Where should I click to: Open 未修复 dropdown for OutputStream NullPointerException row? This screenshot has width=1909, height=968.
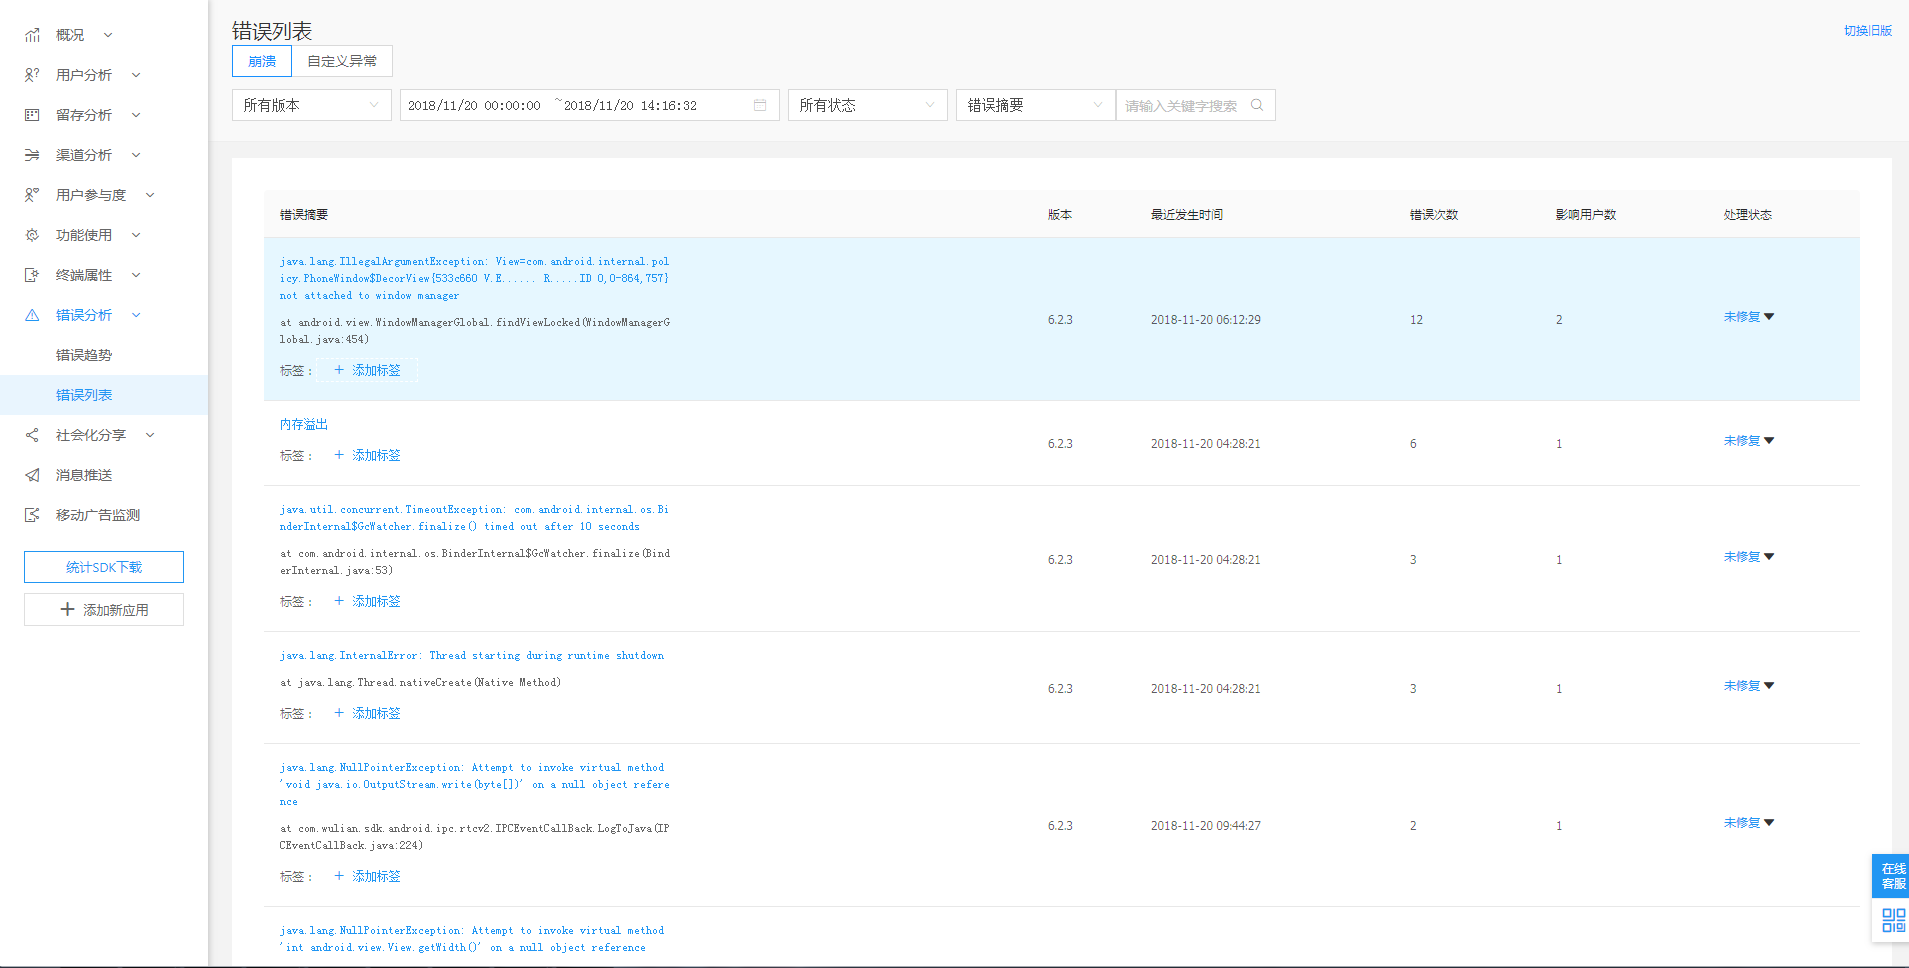(x=1749, y=823)
